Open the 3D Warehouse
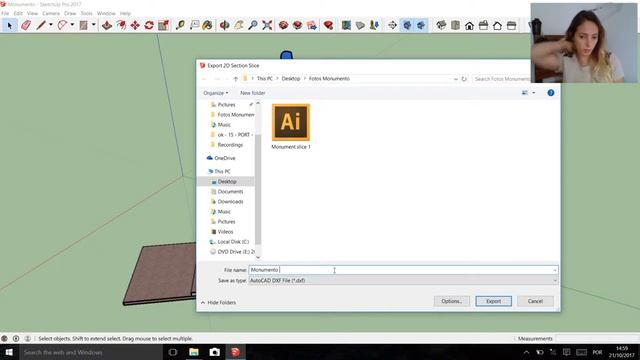The height and width of the screenshot is (360, 640). click(283, 26)
